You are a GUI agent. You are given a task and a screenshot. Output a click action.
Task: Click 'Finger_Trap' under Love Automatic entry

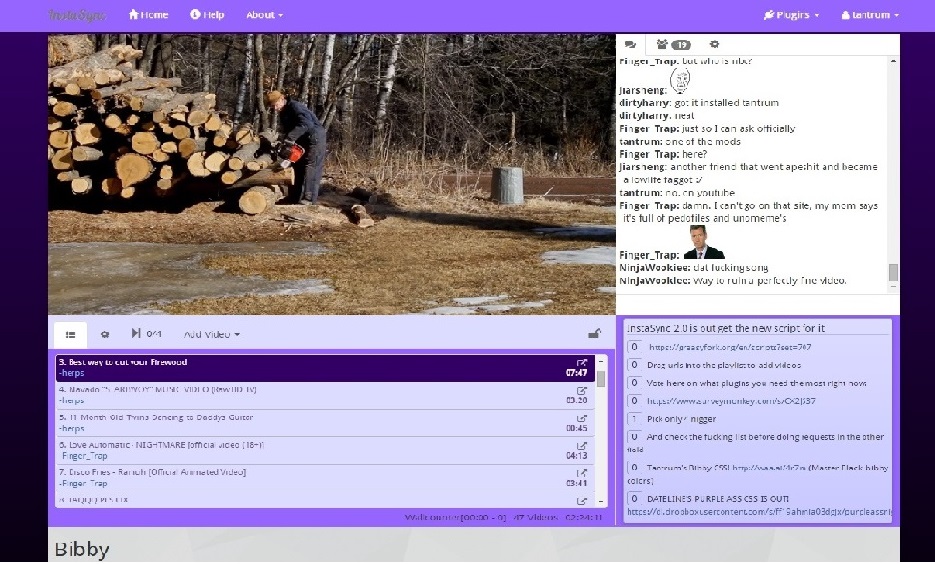tap(85, 456)
